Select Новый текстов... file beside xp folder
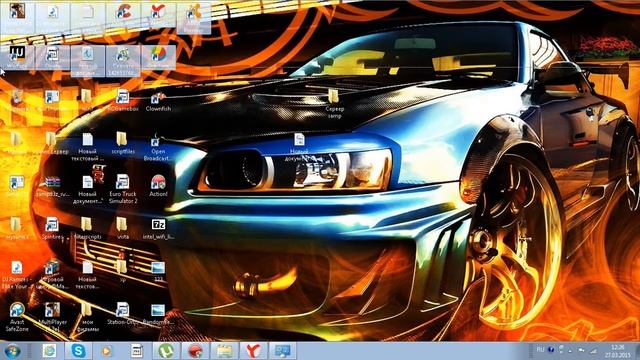The image size is (640, 360). [87, 274]
